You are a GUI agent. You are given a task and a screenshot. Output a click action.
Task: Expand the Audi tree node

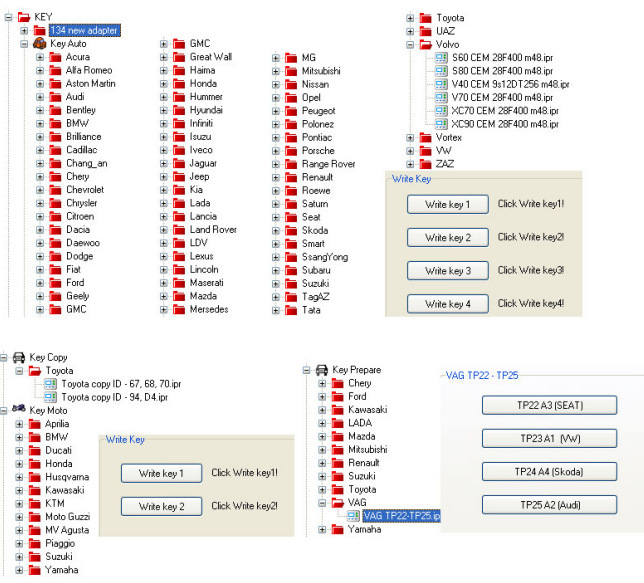pos(40,97)
